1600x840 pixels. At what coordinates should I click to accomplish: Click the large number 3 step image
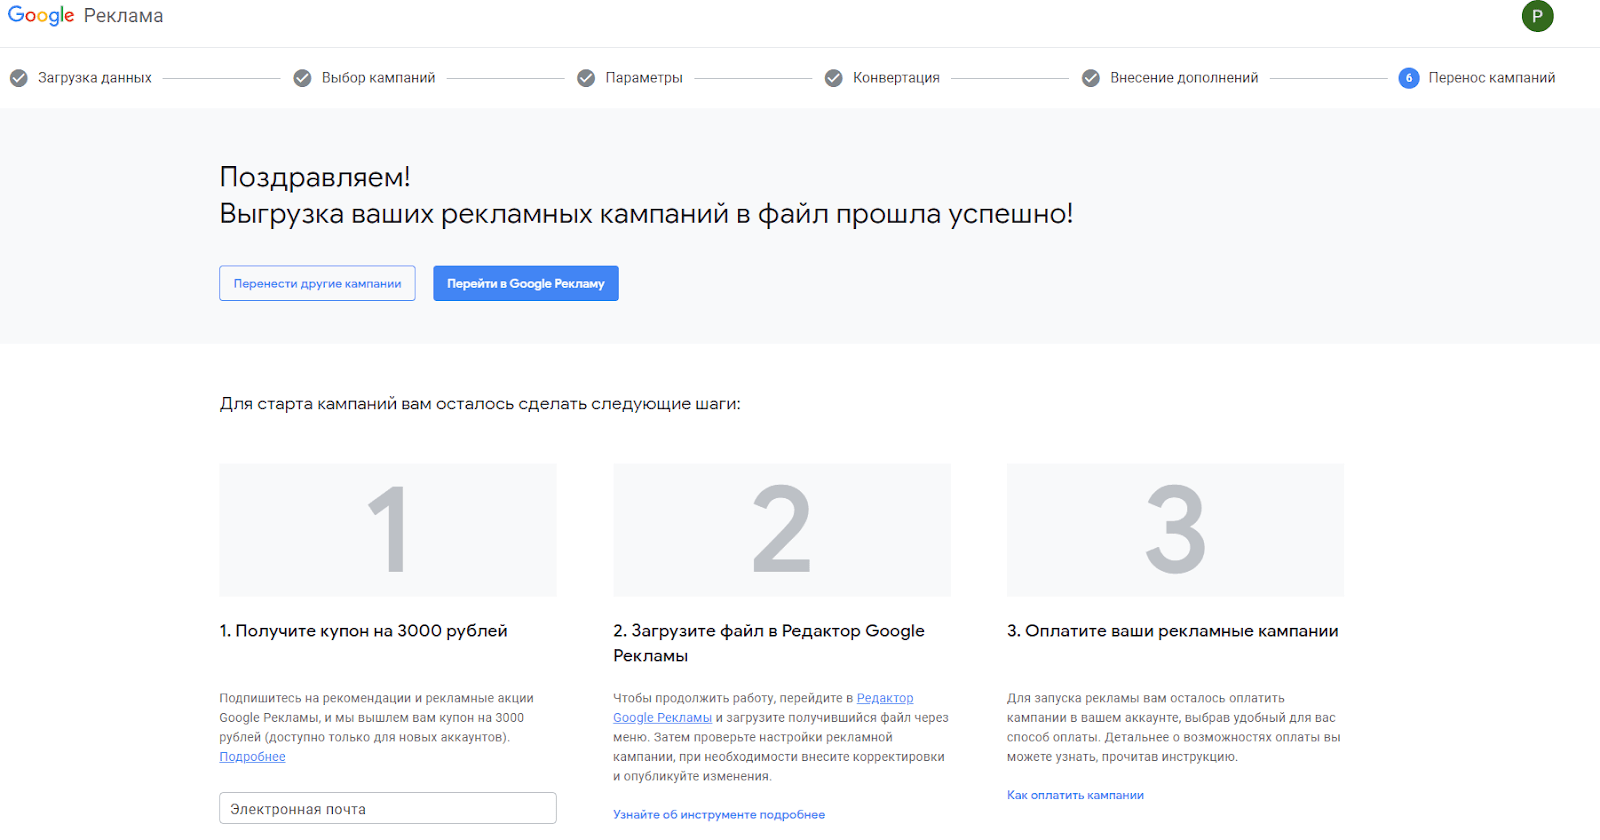tap(1176, 530)
